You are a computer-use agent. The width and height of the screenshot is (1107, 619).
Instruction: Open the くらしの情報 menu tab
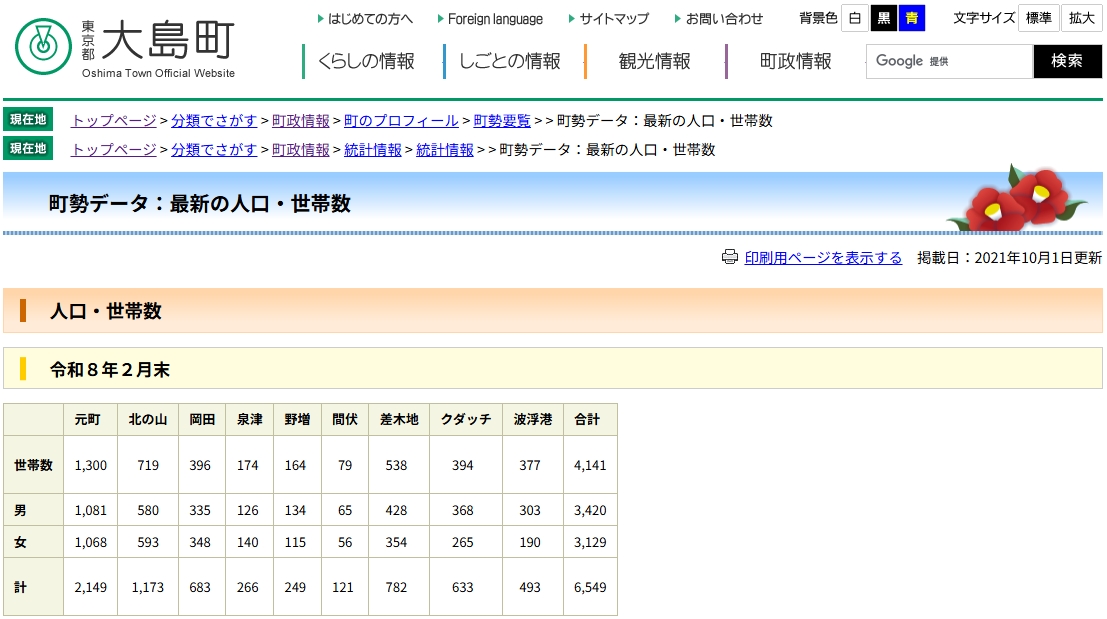[x=366, y=61]
